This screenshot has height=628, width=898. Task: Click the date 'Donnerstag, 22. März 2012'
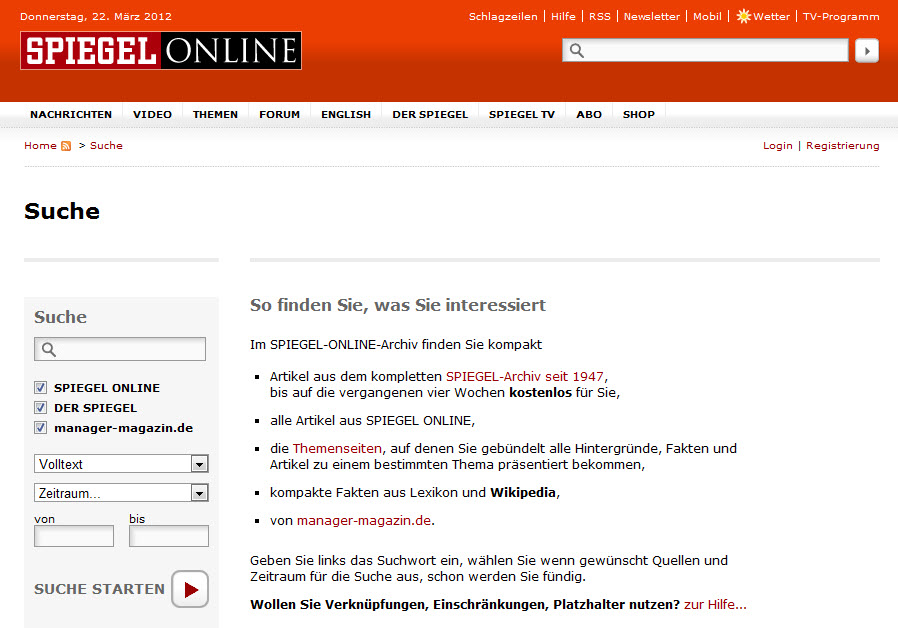tap(96, 17)
